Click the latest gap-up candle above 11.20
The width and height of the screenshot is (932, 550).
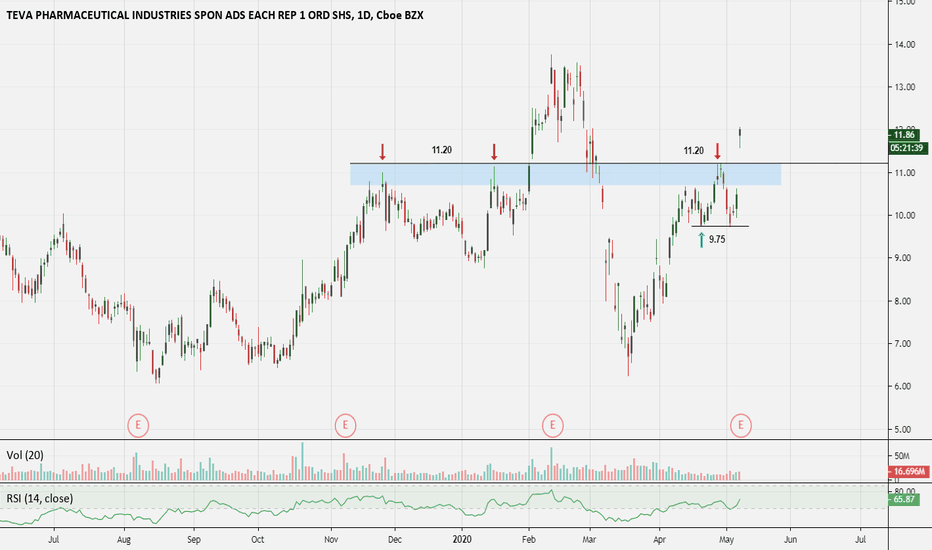coord(740,137)
